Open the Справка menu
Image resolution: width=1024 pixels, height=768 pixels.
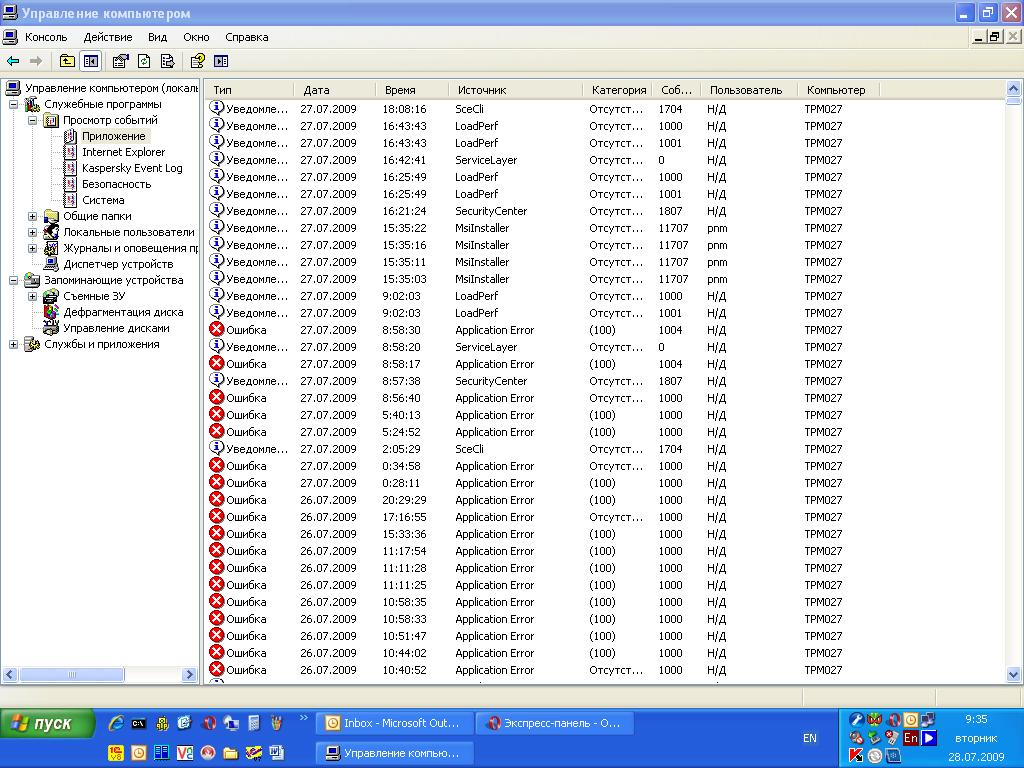pos(247,37)
